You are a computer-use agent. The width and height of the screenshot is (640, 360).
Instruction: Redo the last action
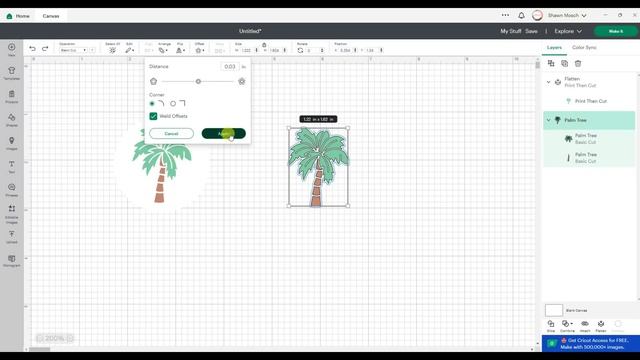45,49
